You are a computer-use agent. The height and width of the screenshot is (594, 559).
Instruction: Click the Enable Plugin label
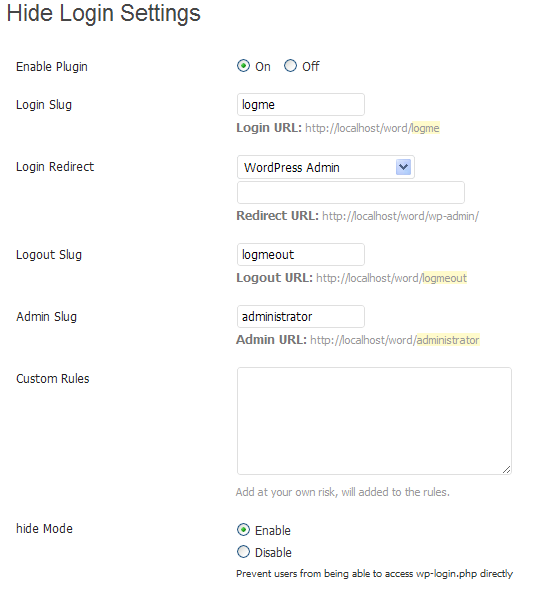tap(52, 67)
